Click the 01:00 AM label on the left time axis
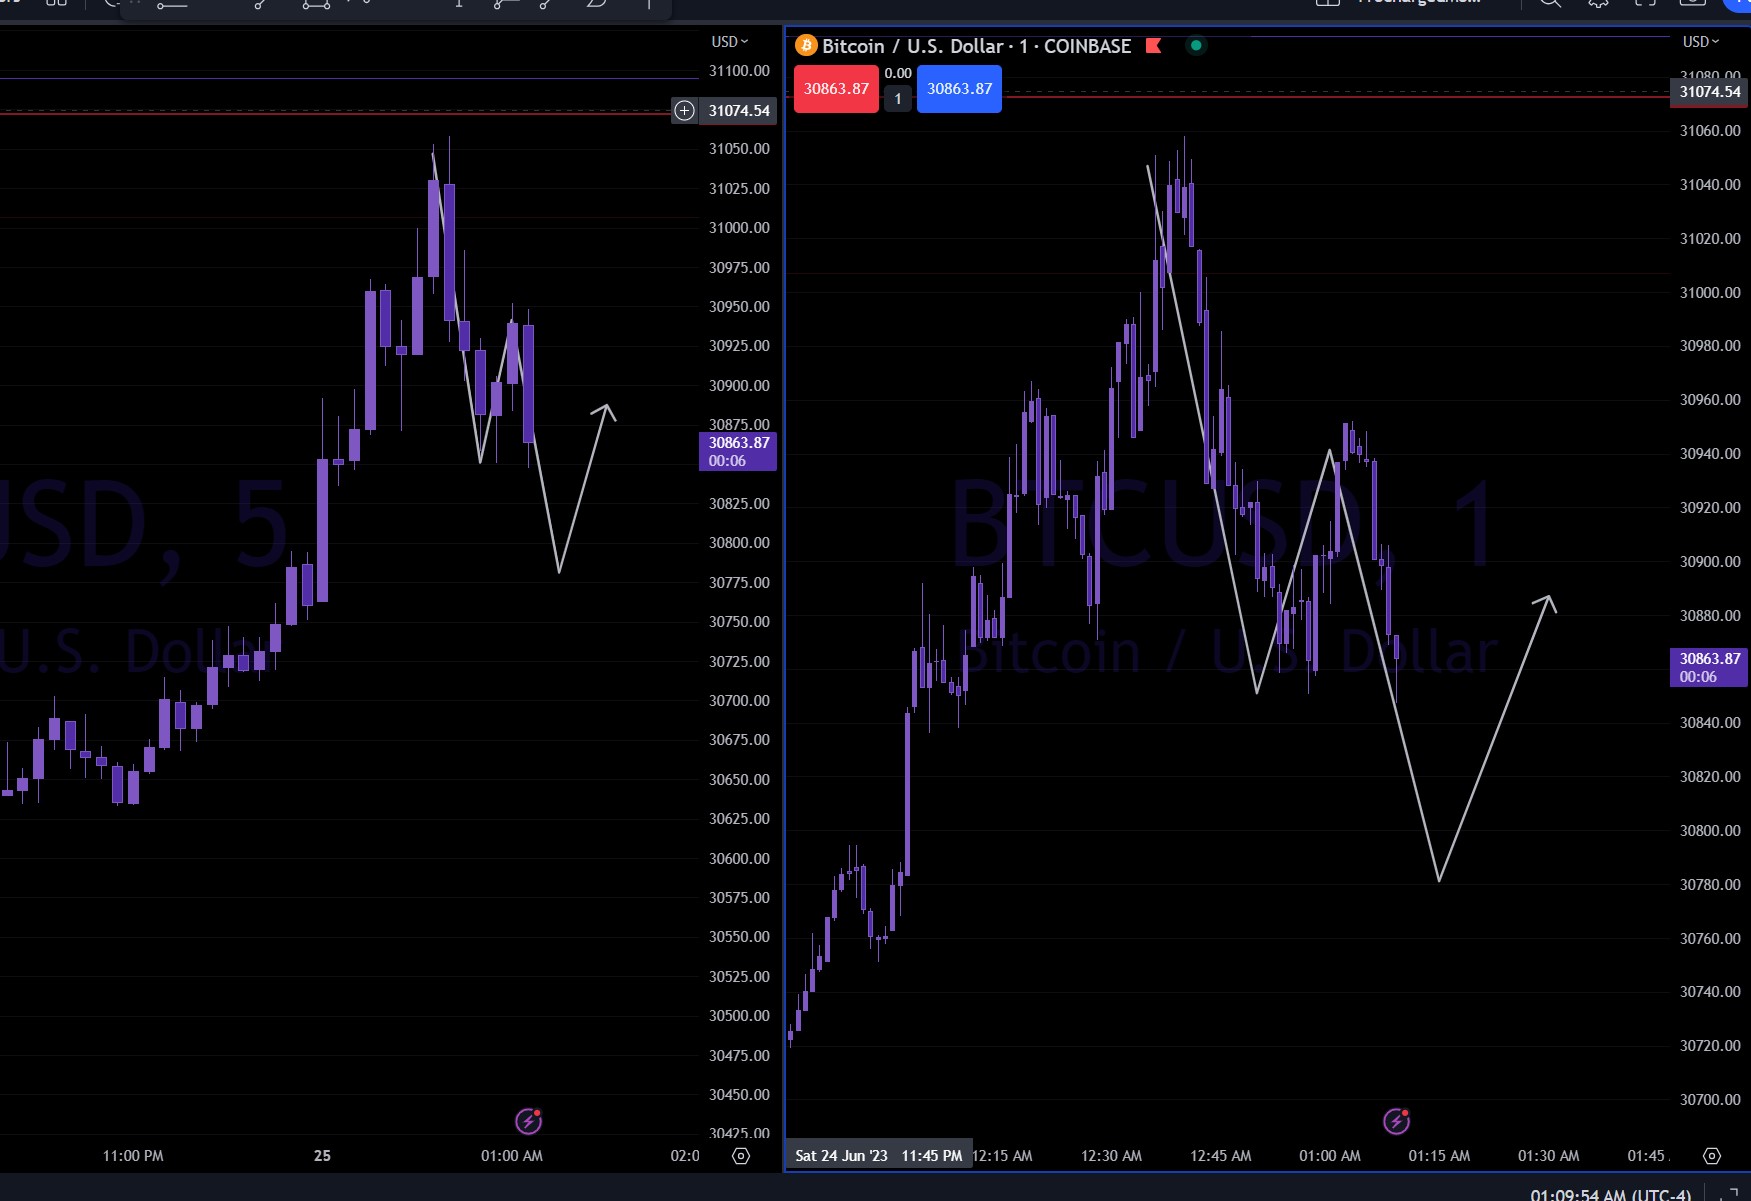 512,1156
